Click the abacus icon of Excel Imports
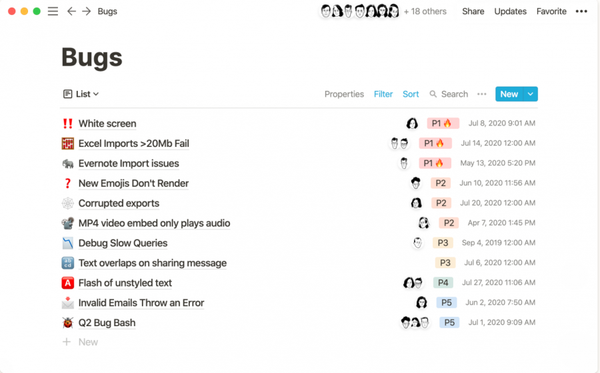 68,143
